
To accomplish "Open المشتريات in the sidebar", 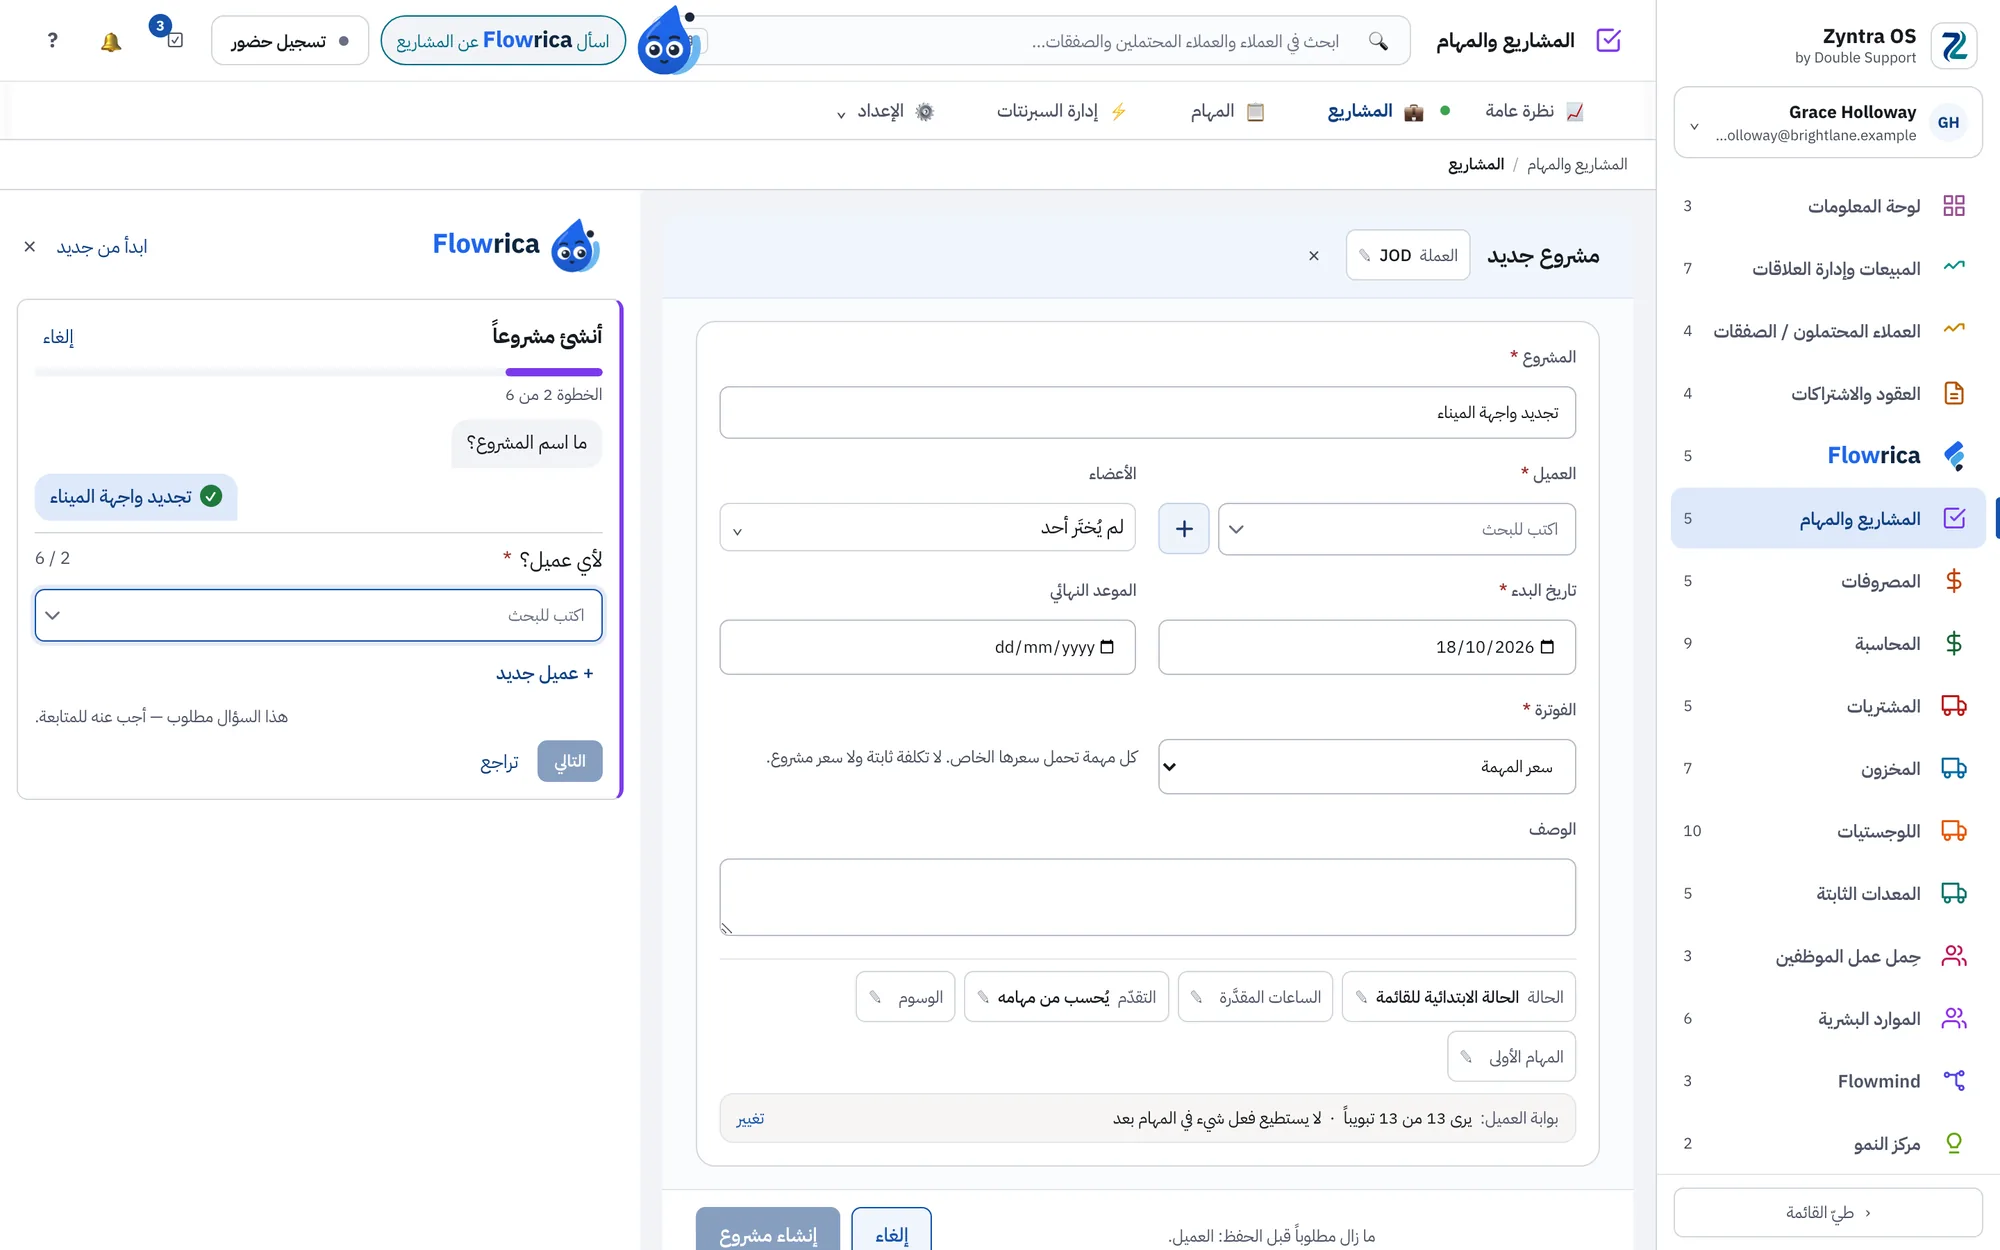I will (x=1827, y=706).
